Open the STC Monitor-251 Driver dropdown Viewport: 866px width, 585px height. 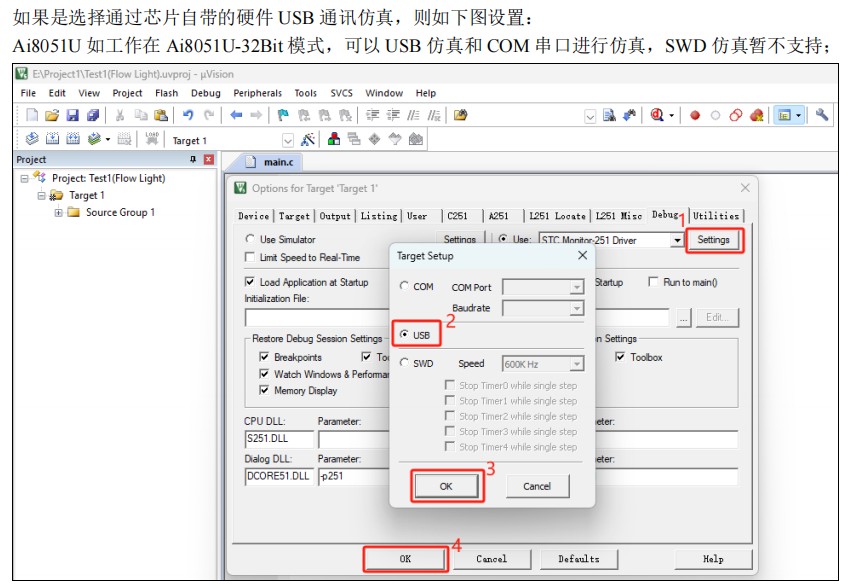point(677,240)
